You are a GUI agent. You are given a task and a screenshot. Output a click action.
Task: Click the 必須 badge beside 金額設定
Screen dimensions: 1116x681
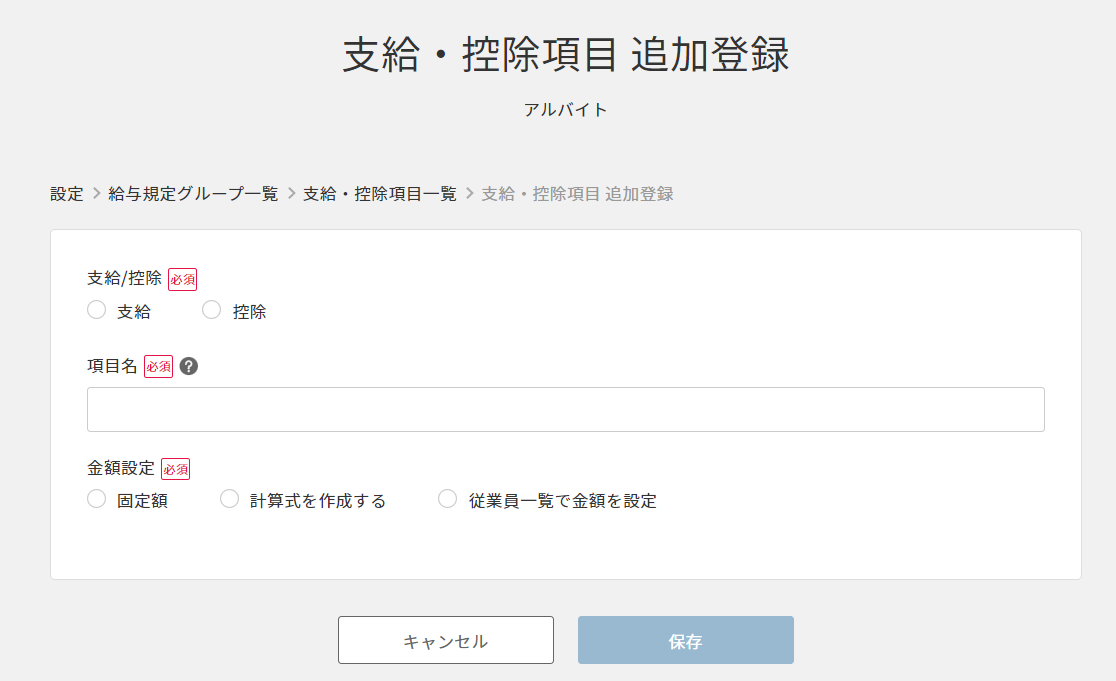point(175,469)
